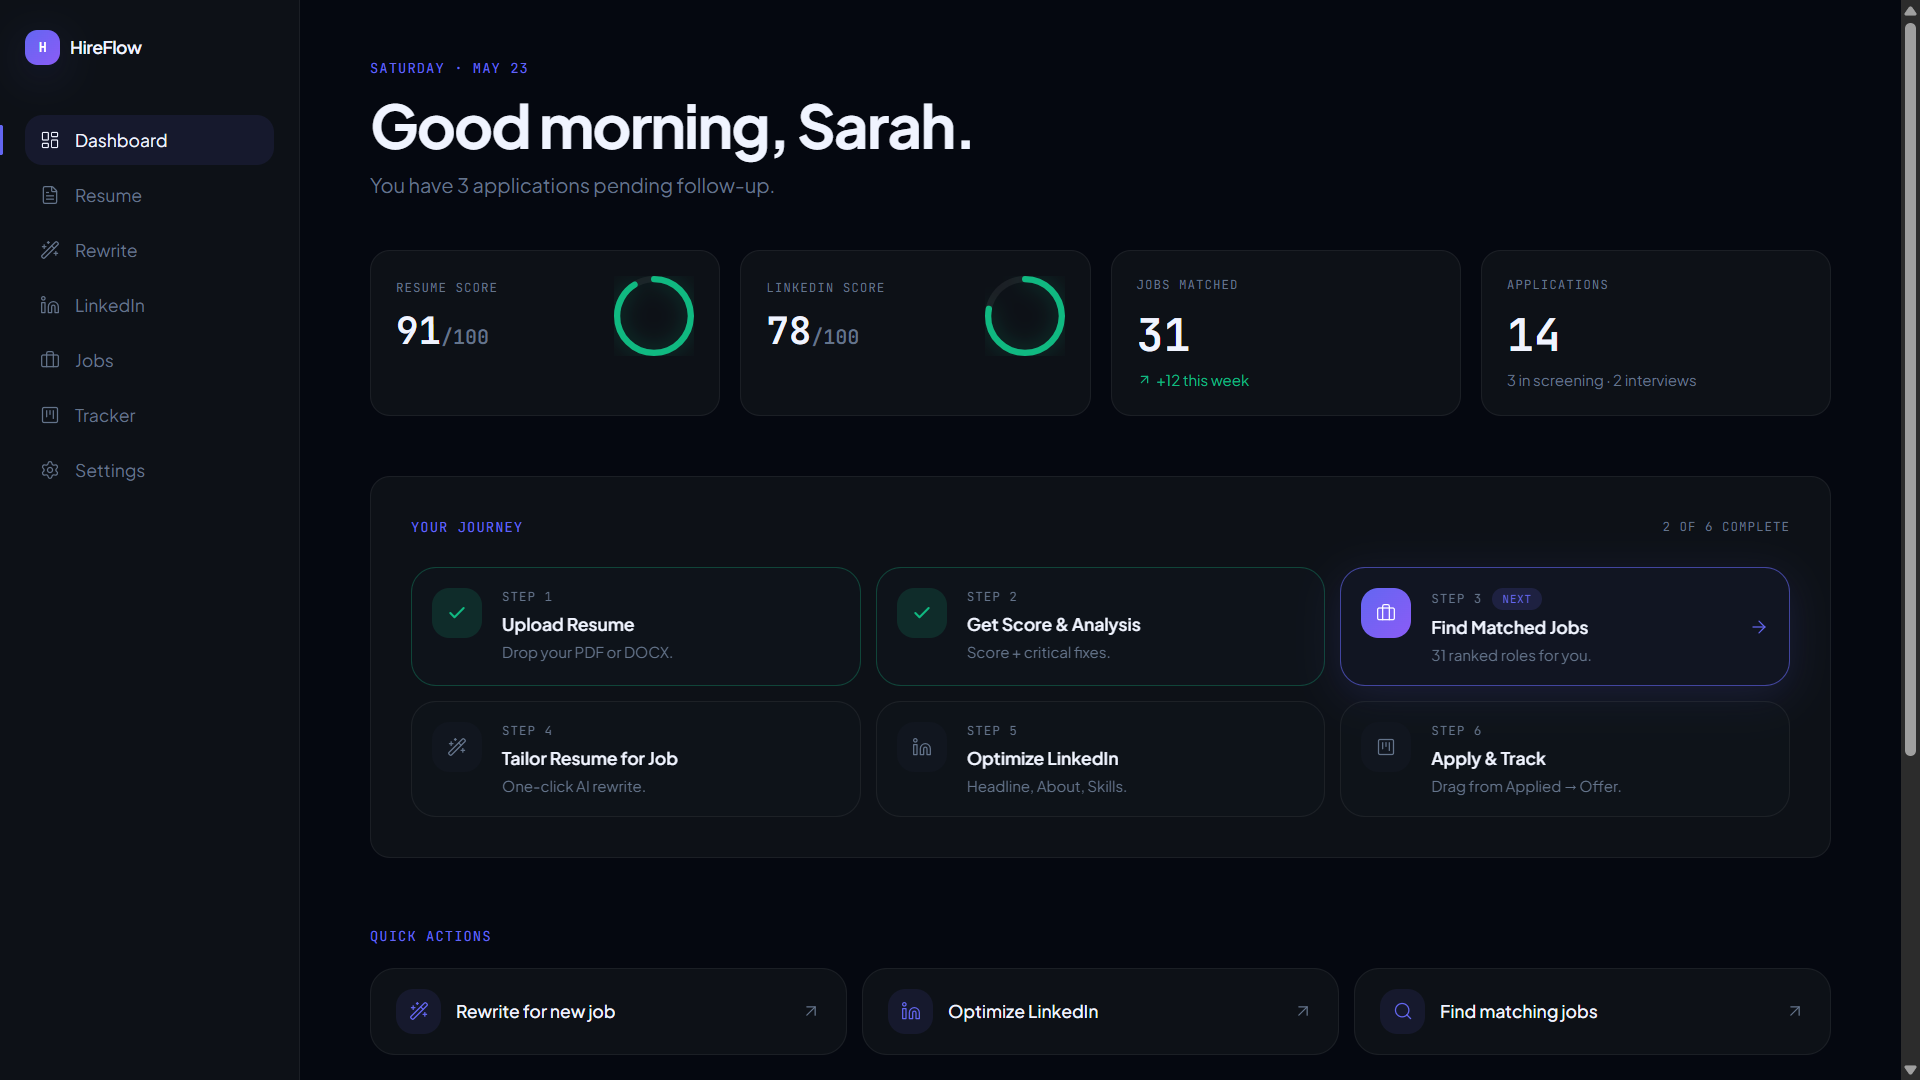Viewport: 1920px width, 1080px height.
Task: Click the Dashboard grid icon in sidebar
Action: (x=50, y=140)
